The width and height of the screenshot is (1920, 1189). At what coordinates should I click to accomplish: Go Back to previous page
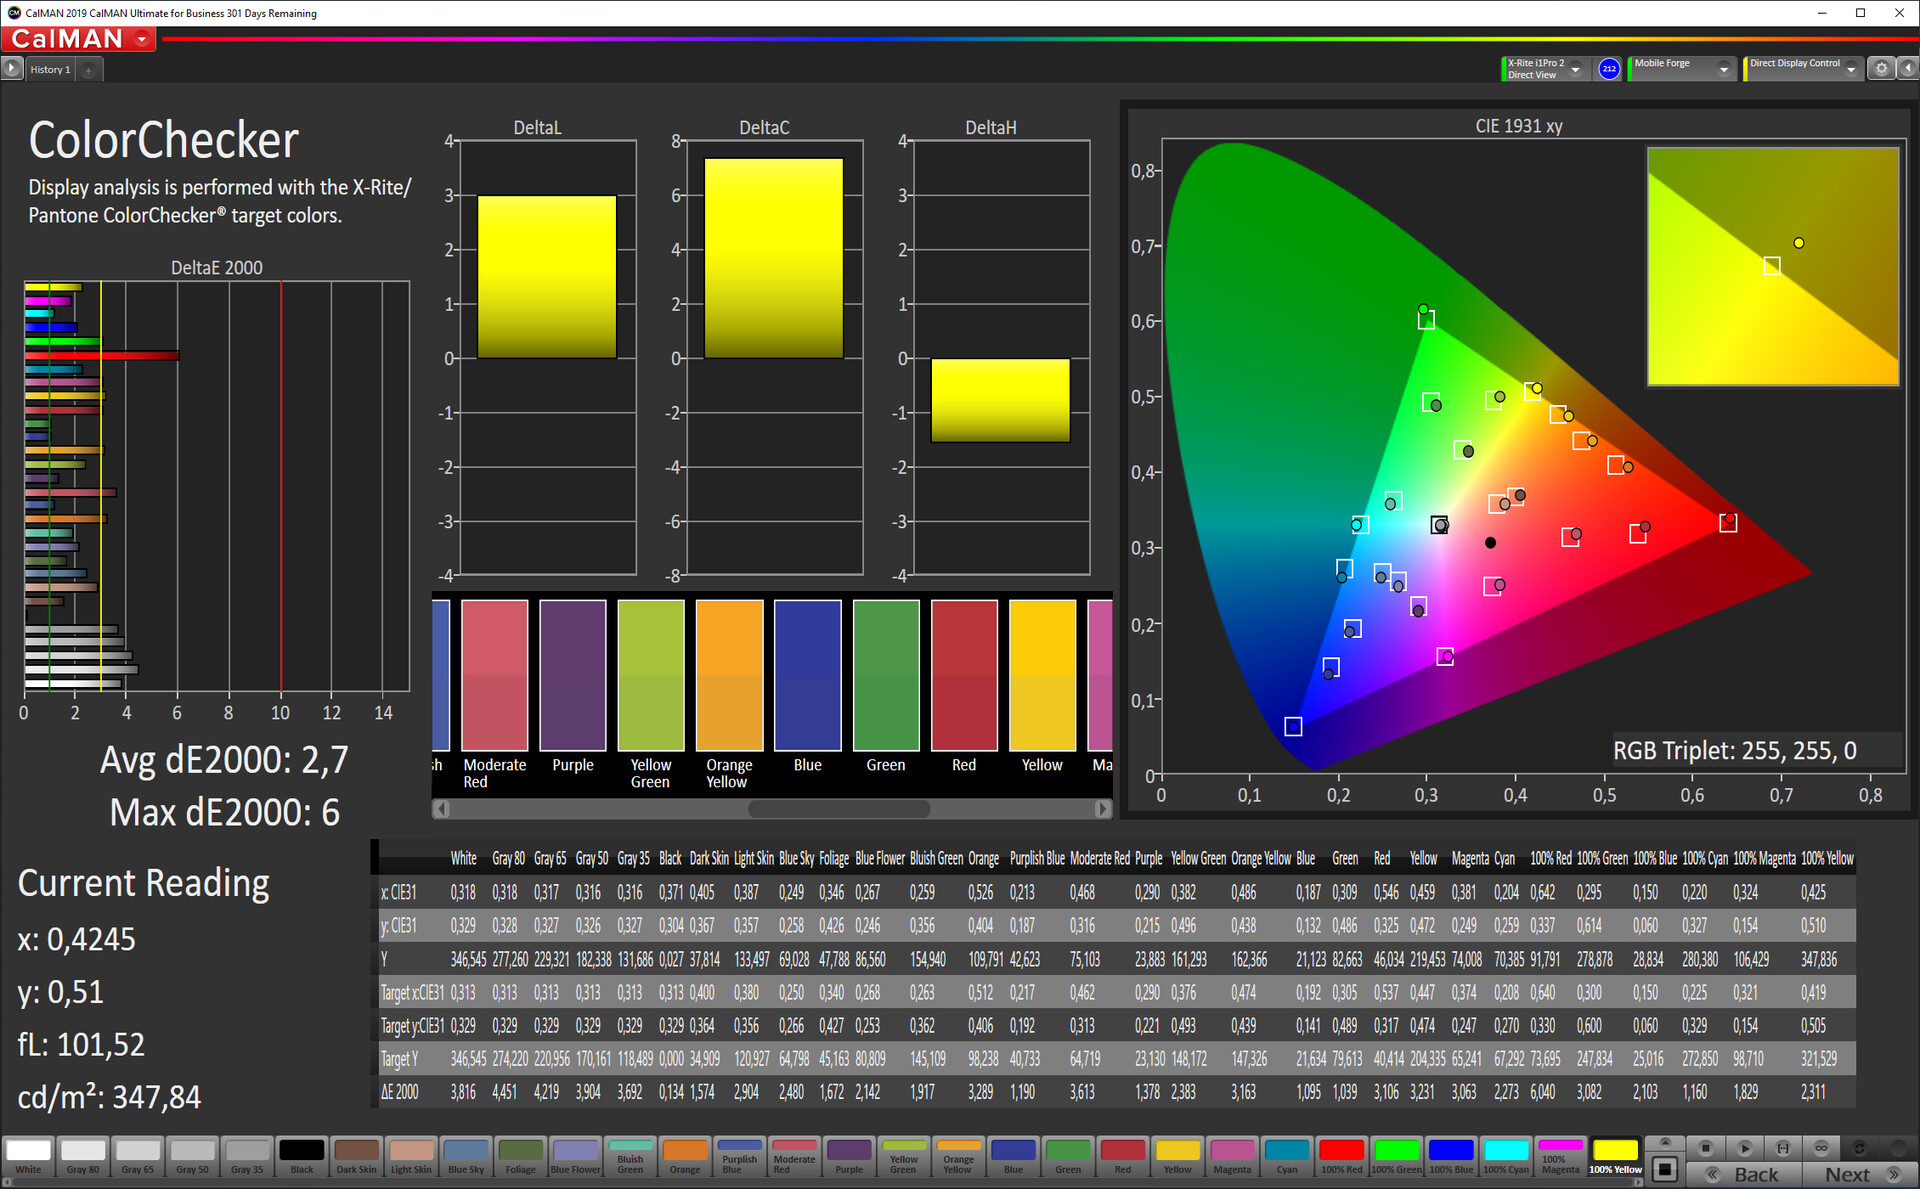coord(1745,1174)
